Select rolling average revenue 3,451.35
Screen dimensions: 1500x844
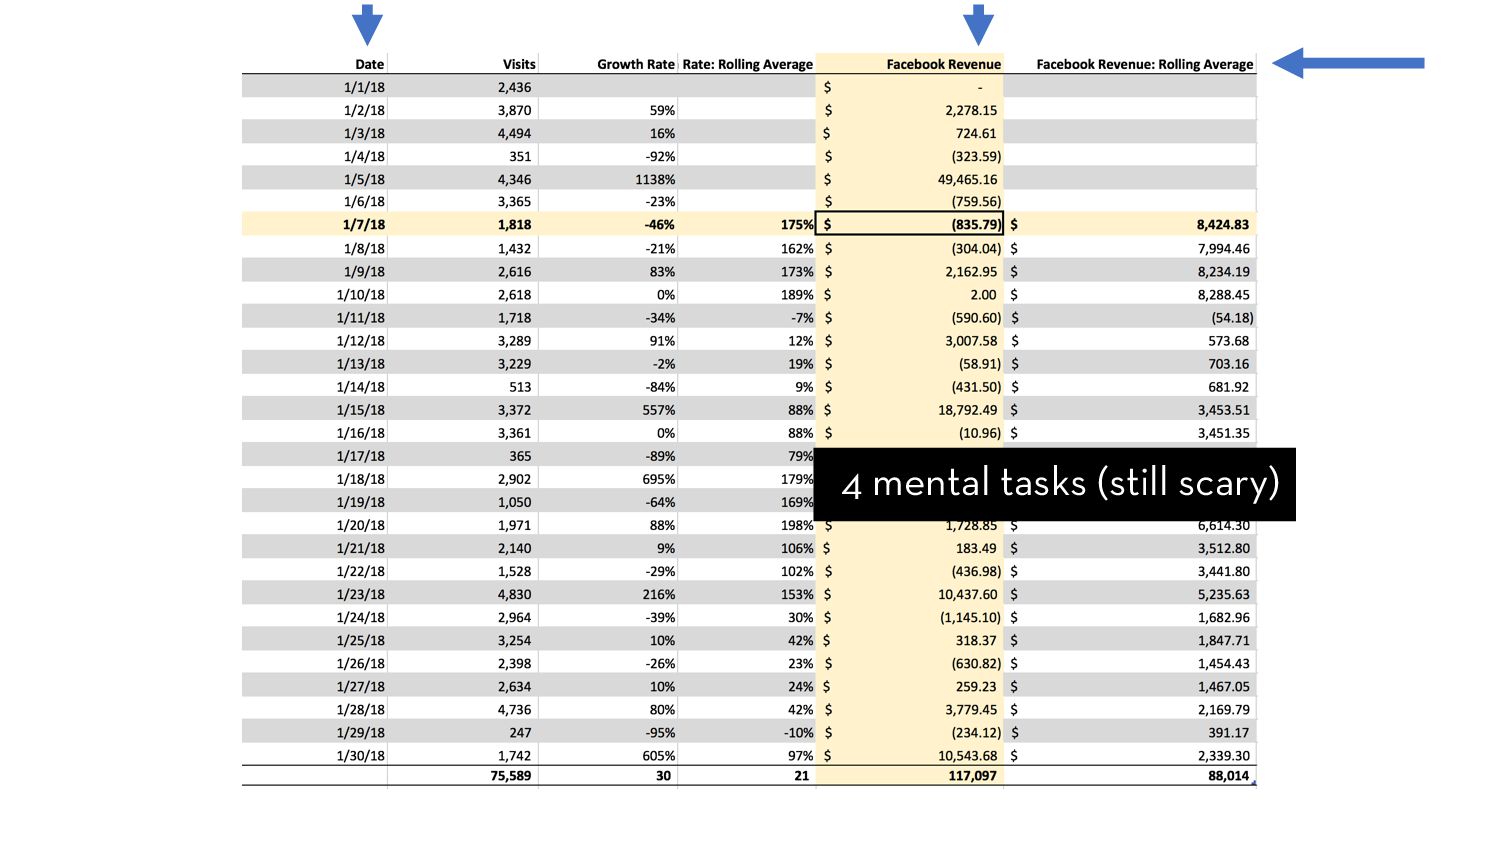1224,433
